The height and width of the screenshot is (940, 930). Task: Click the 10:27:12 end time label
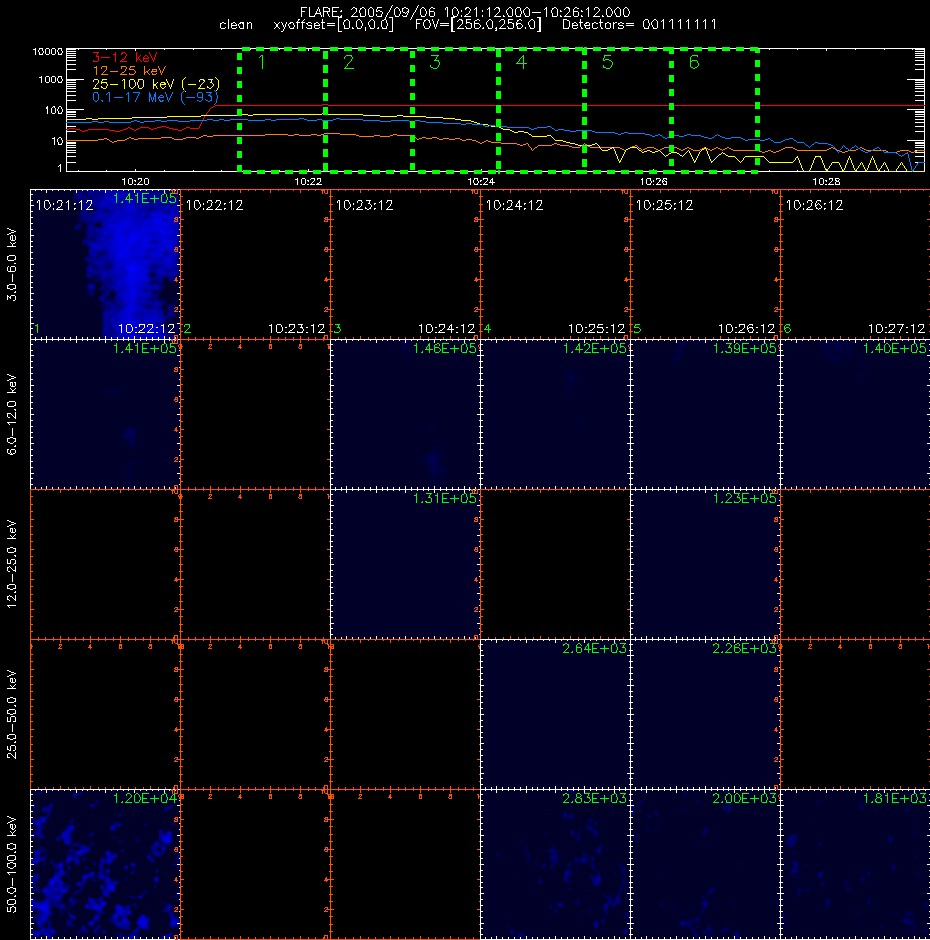[896, 329]
